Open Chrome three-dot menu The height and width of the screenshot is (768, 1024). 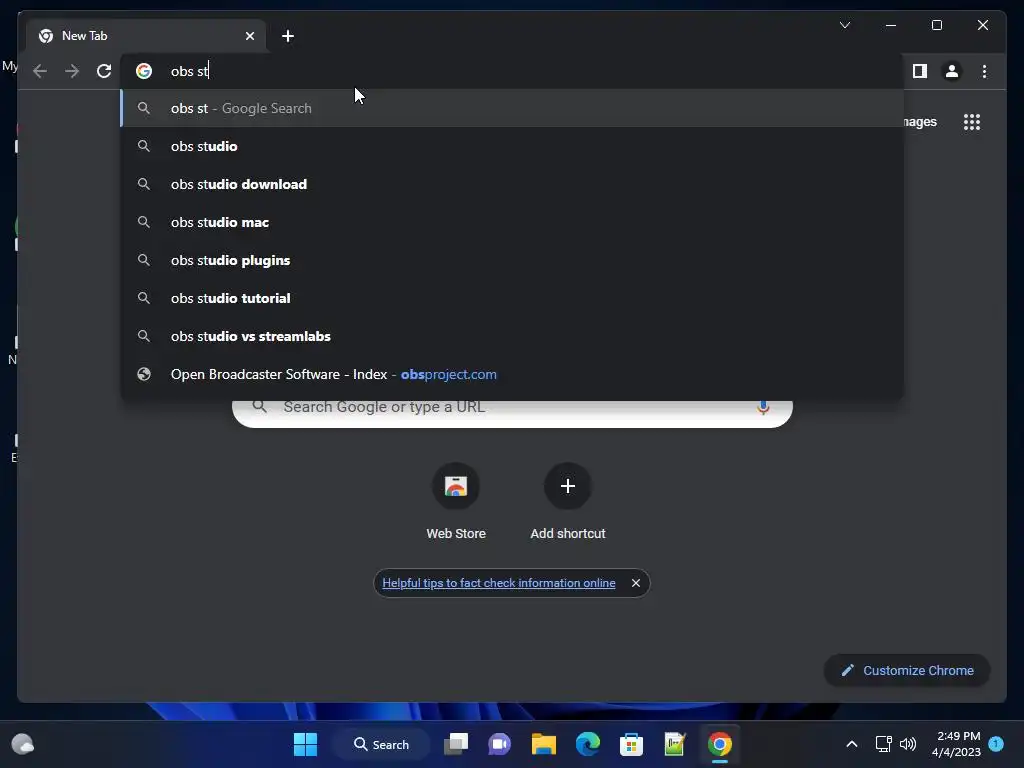click(x=984, y=71)
